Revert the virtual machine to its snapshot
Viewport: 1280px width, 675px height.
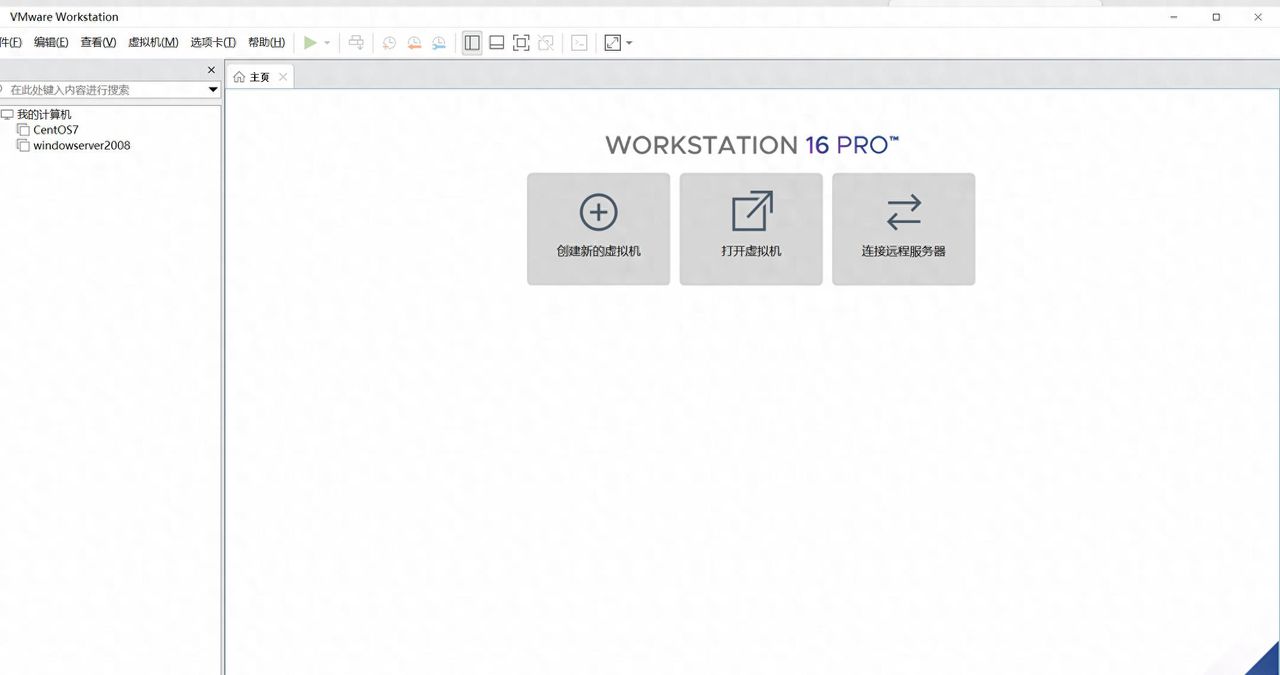[413, 42]
